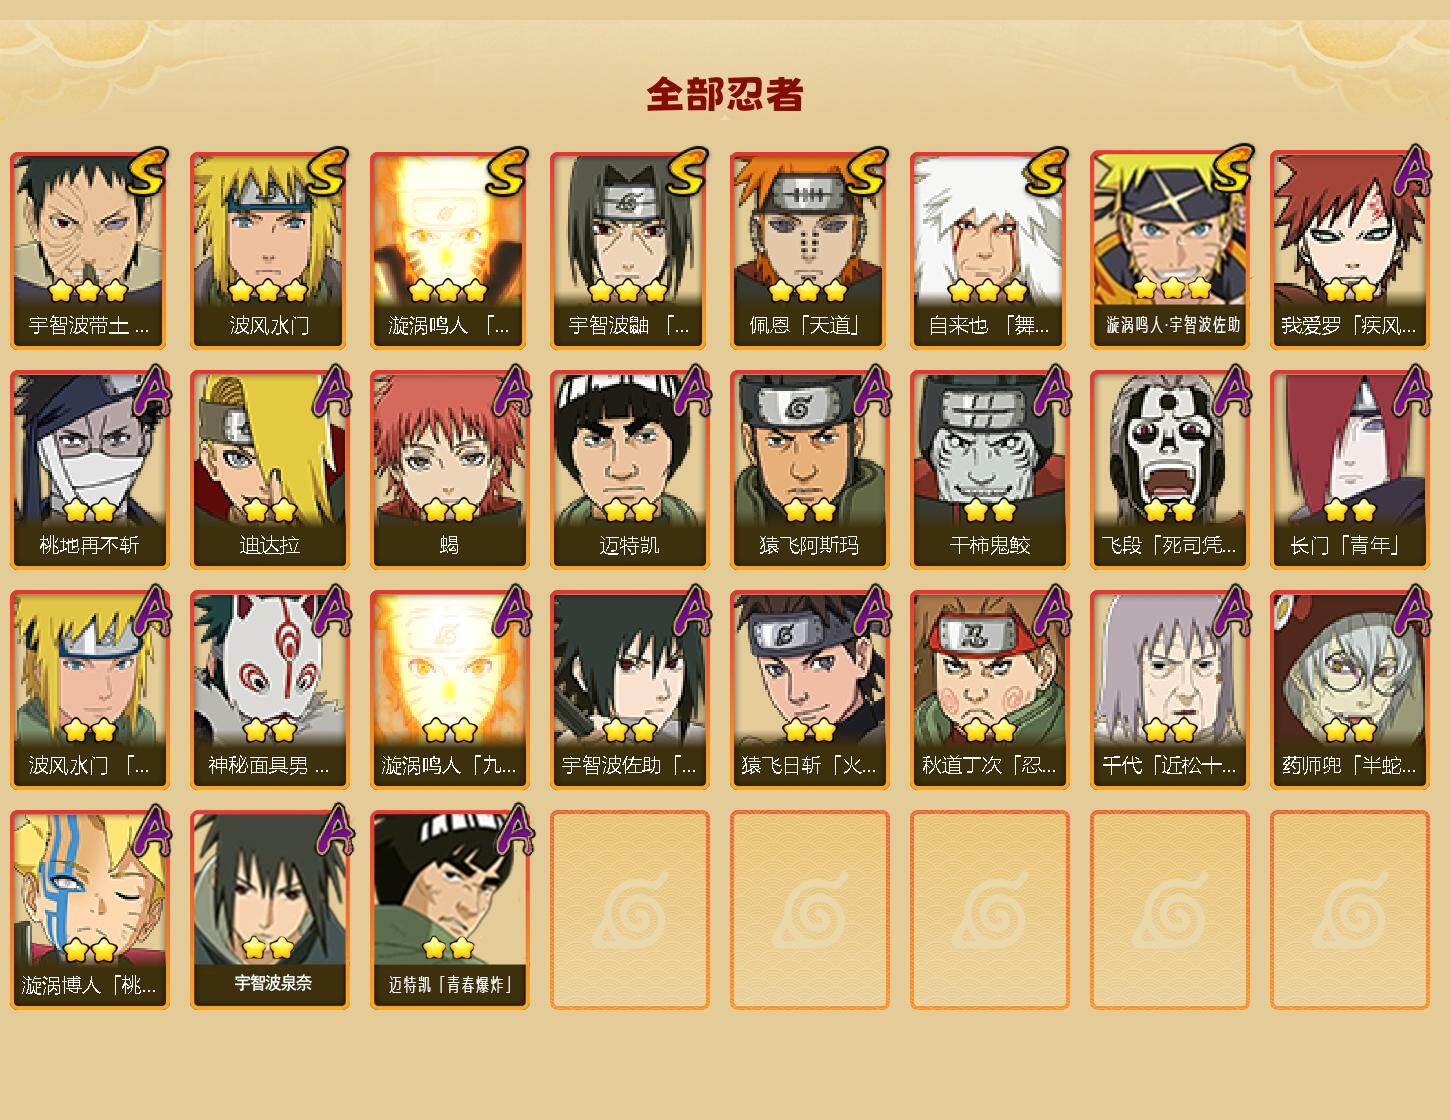Open the 佩恩「天道」ninja card
The width and height of the screenshot is (1450, 1120).
pos(809,250)
